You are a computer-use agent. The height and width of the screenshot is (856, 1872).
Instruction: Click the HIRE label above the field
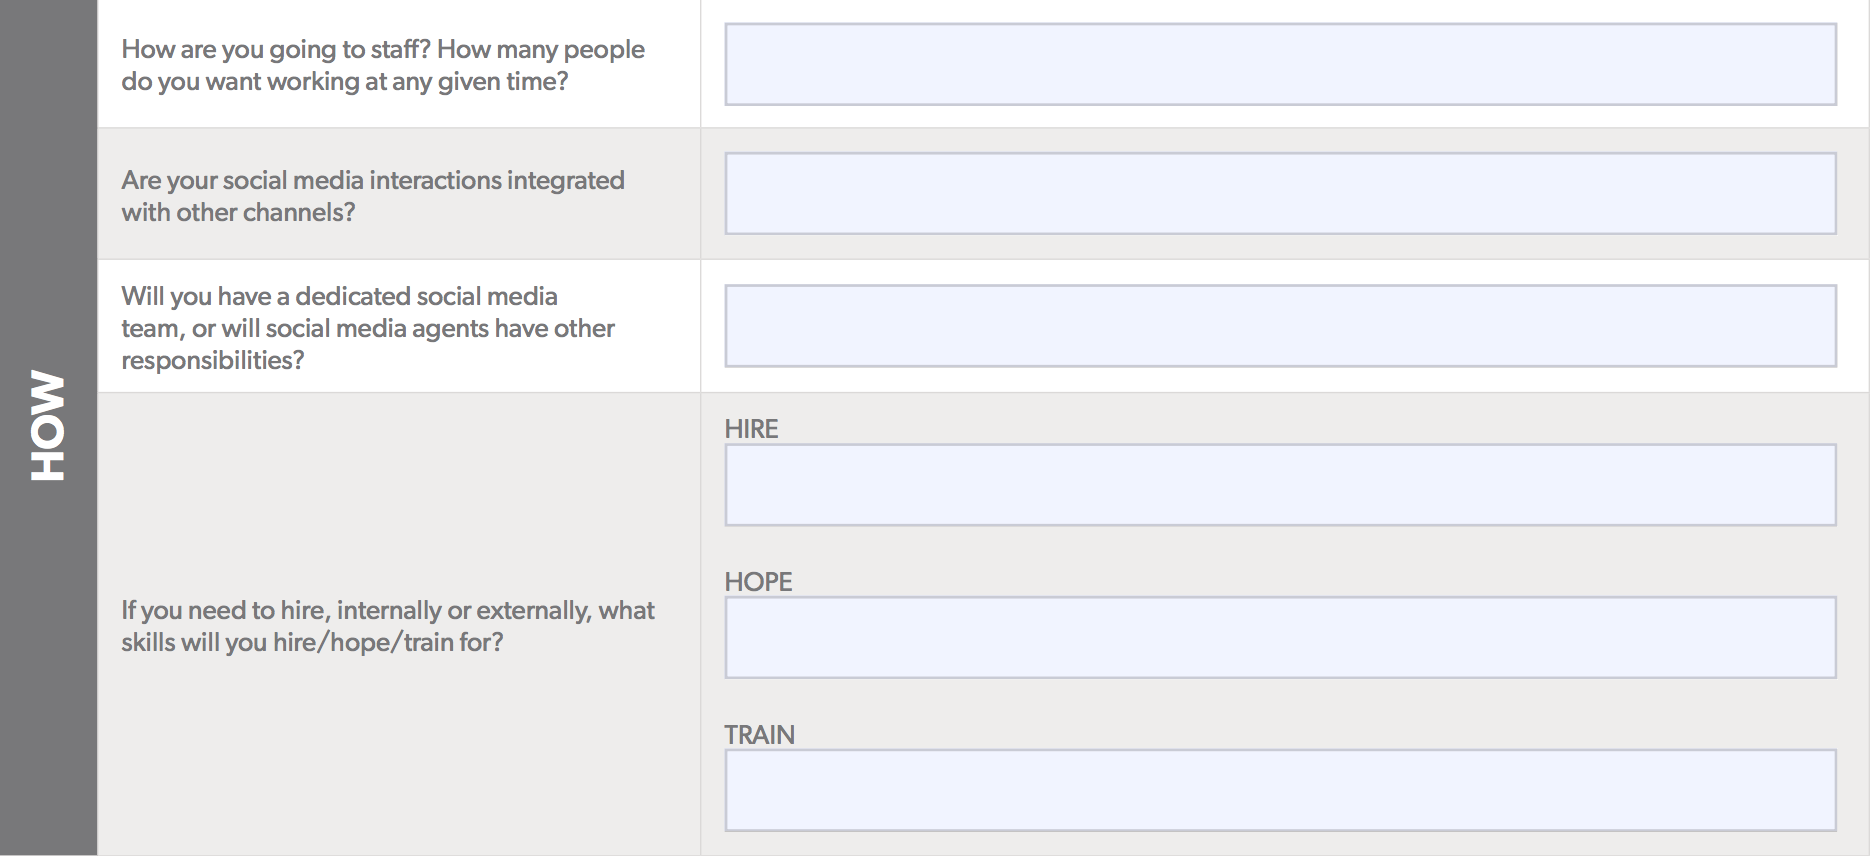(x=751, y=429)
